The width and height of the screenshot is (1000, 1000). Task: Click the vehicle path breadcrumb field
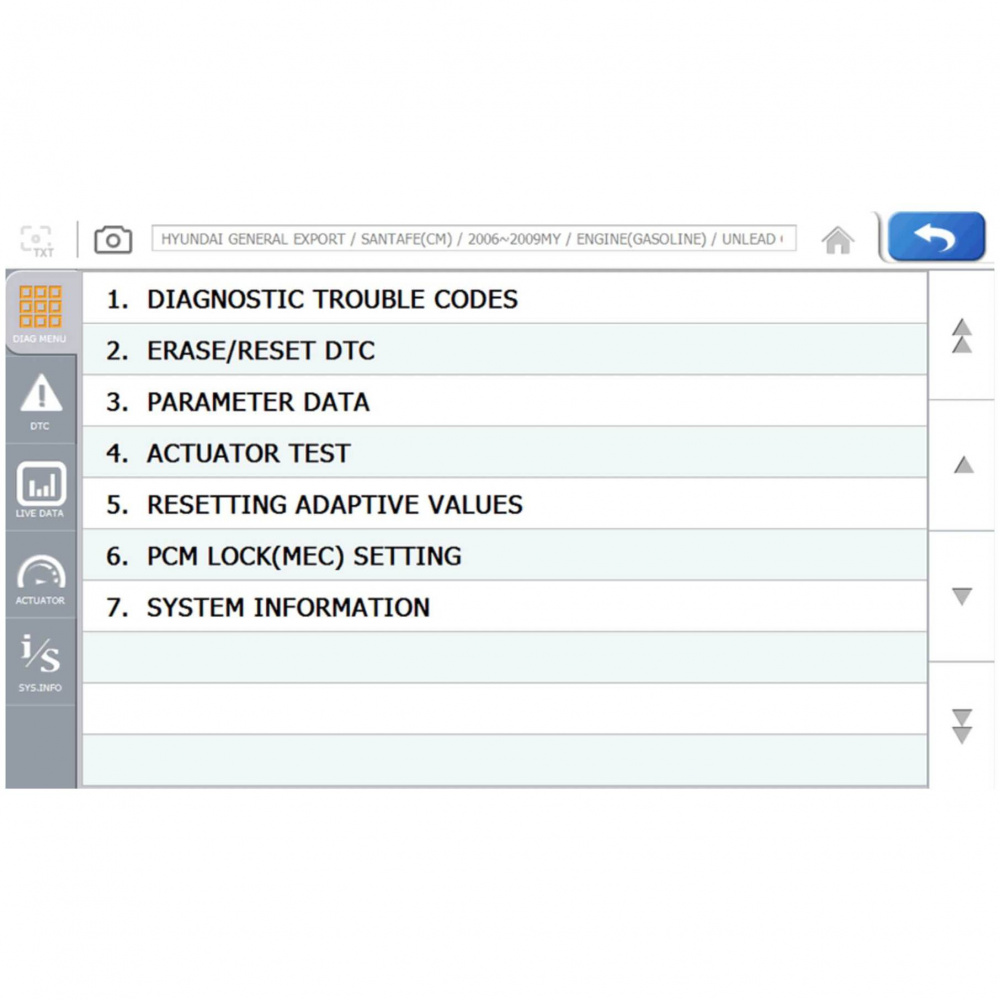(474, 240)
